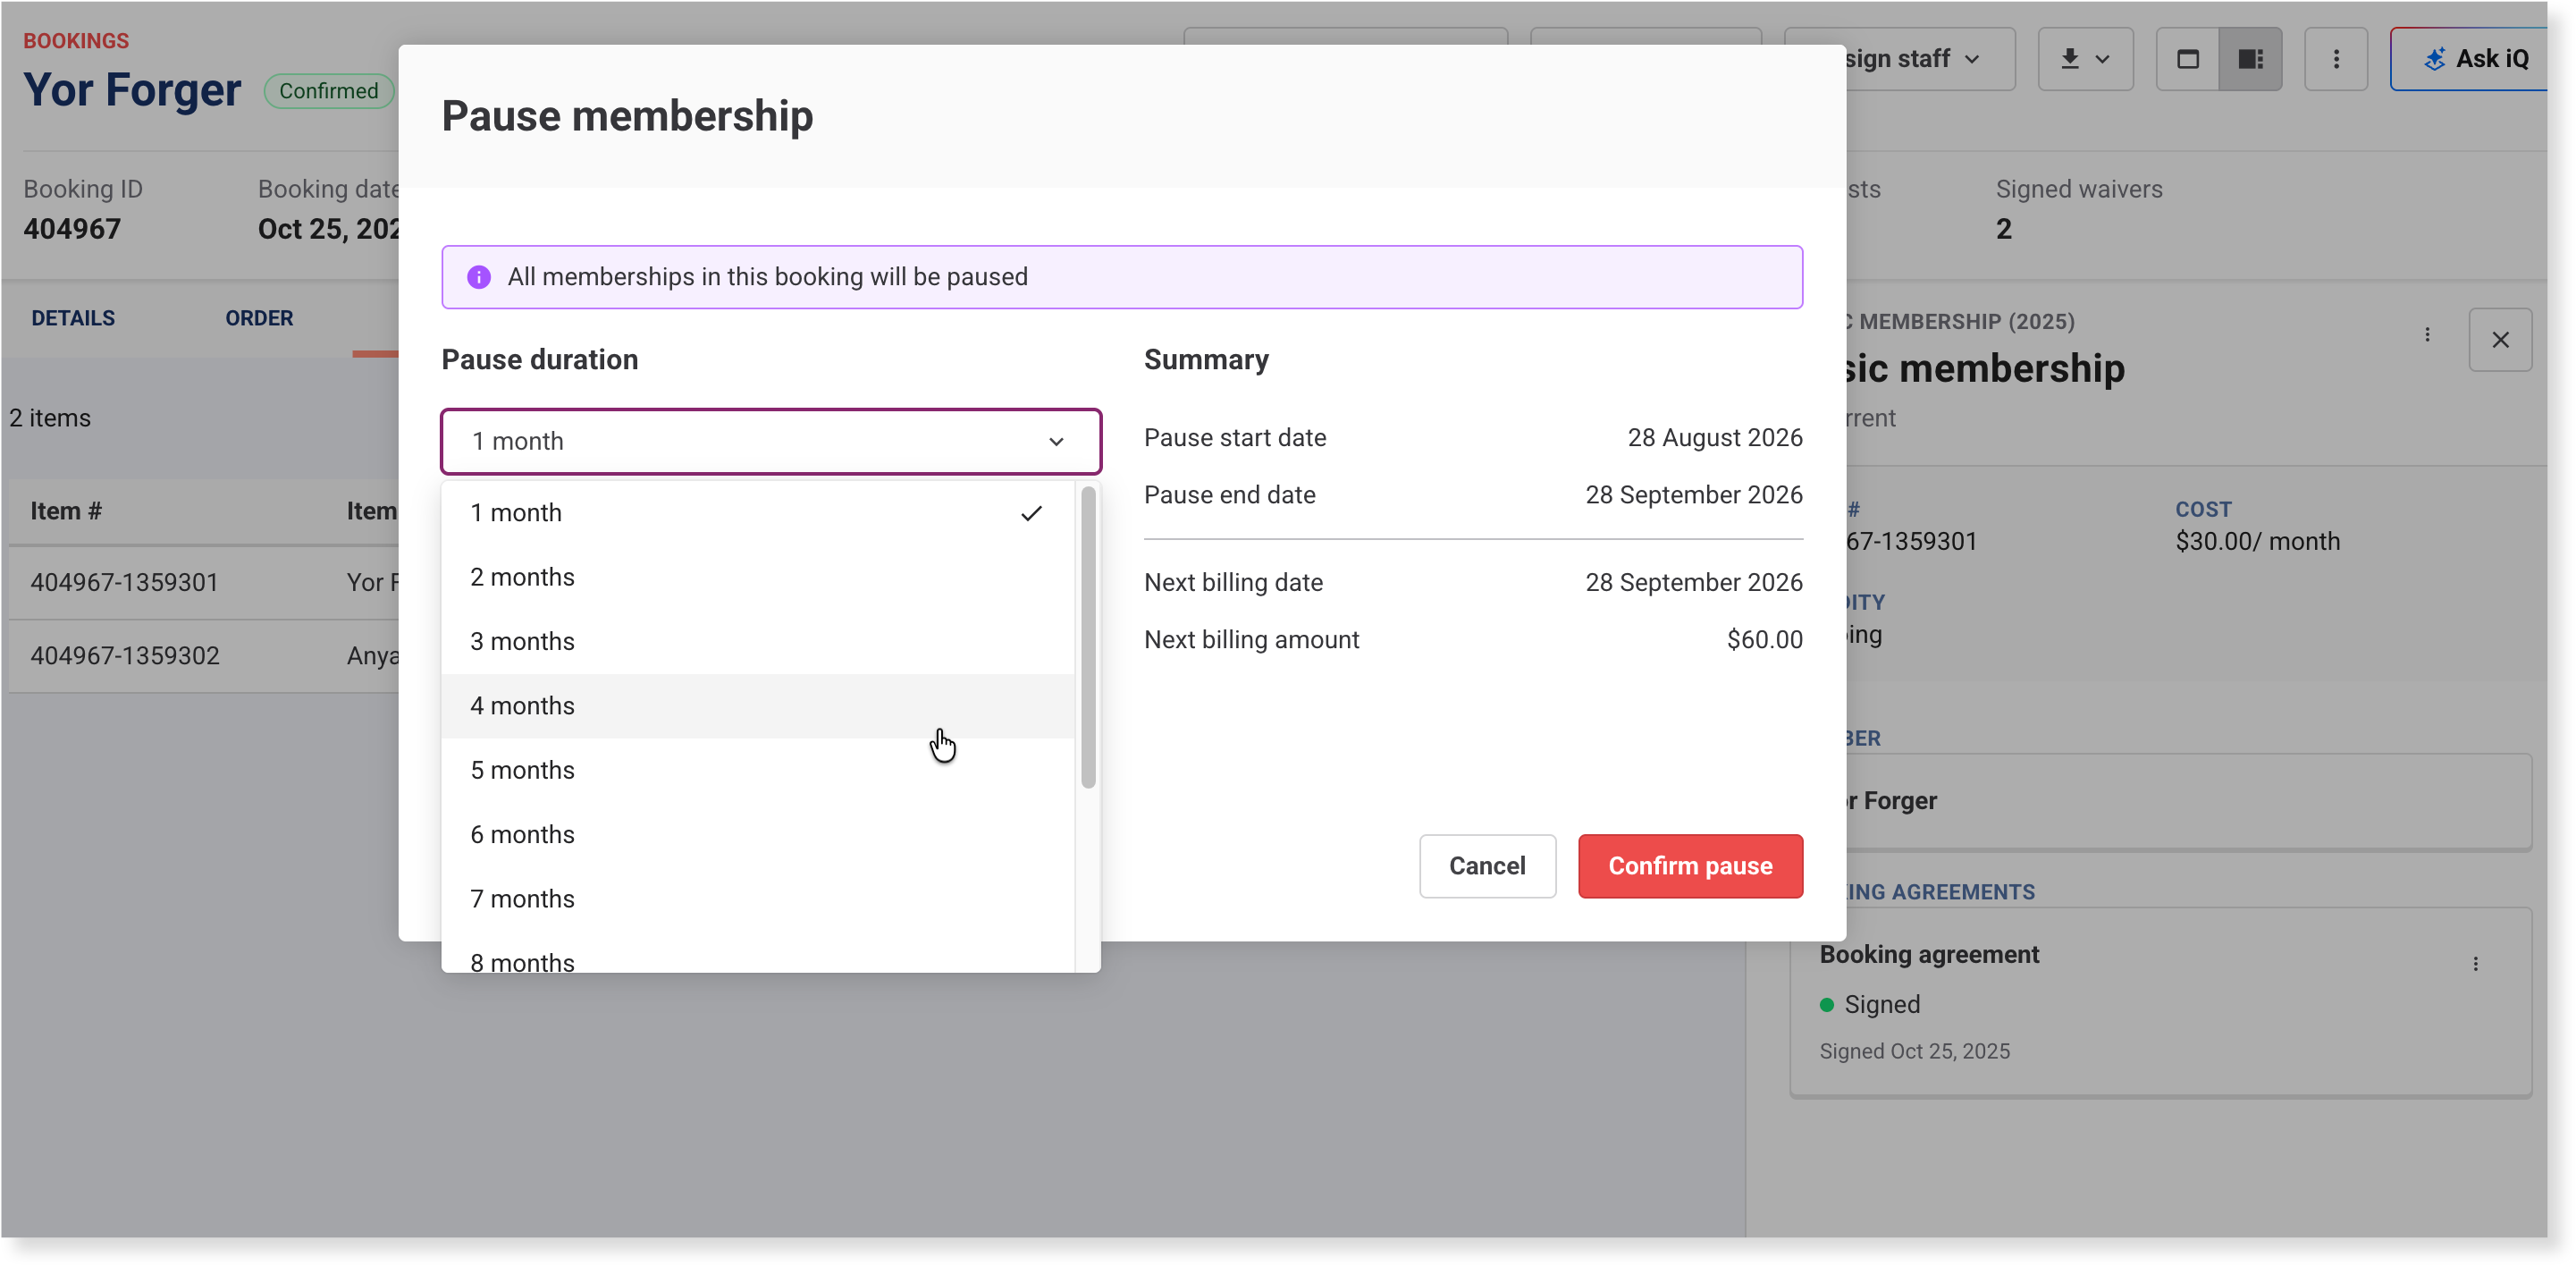
Task: Select the checked 1 month option
Action: 758,513
